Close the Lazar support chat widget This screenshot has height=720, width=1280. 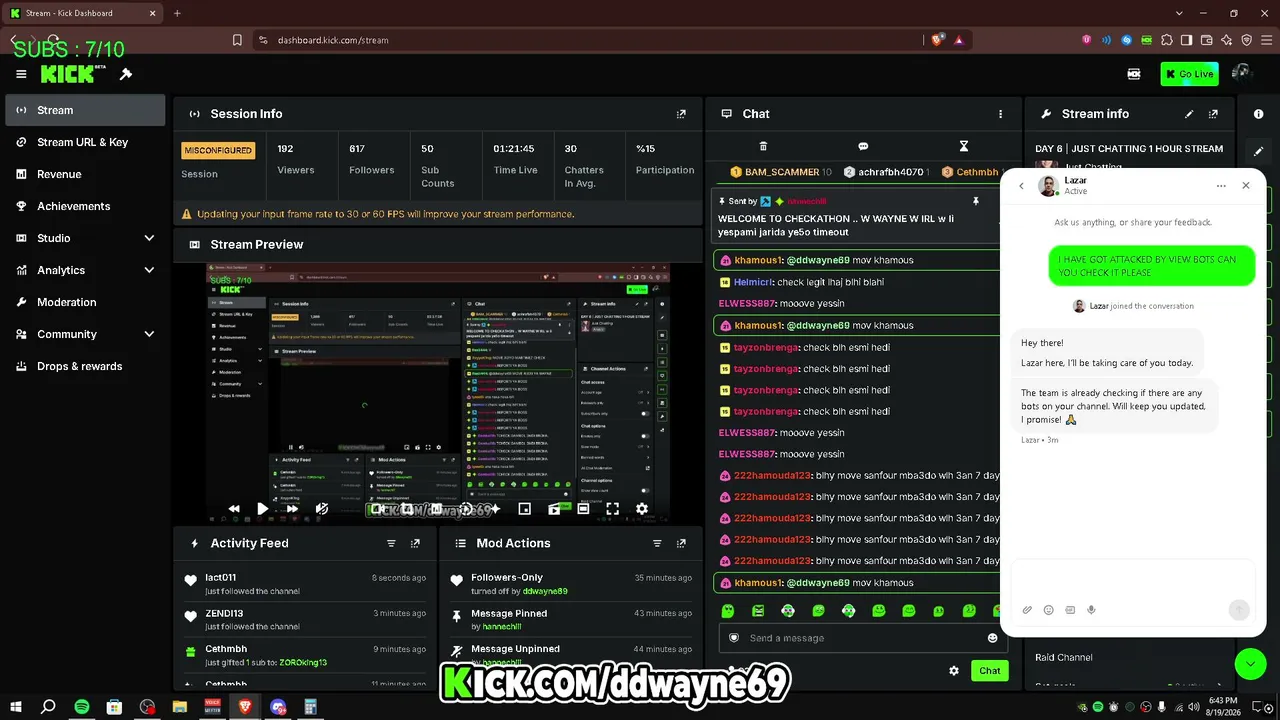tap(1246, 186)
